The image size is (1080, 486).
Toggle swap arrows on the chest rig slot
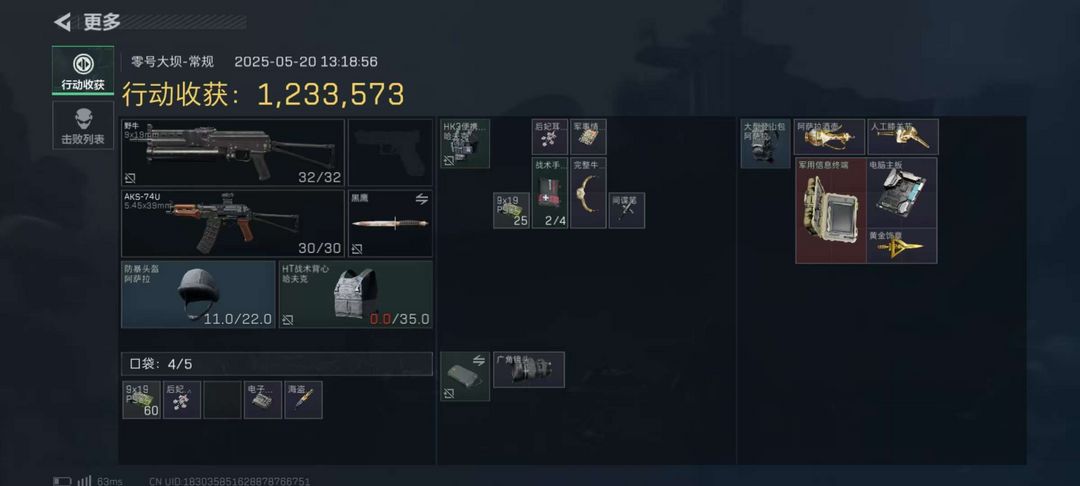479,361
